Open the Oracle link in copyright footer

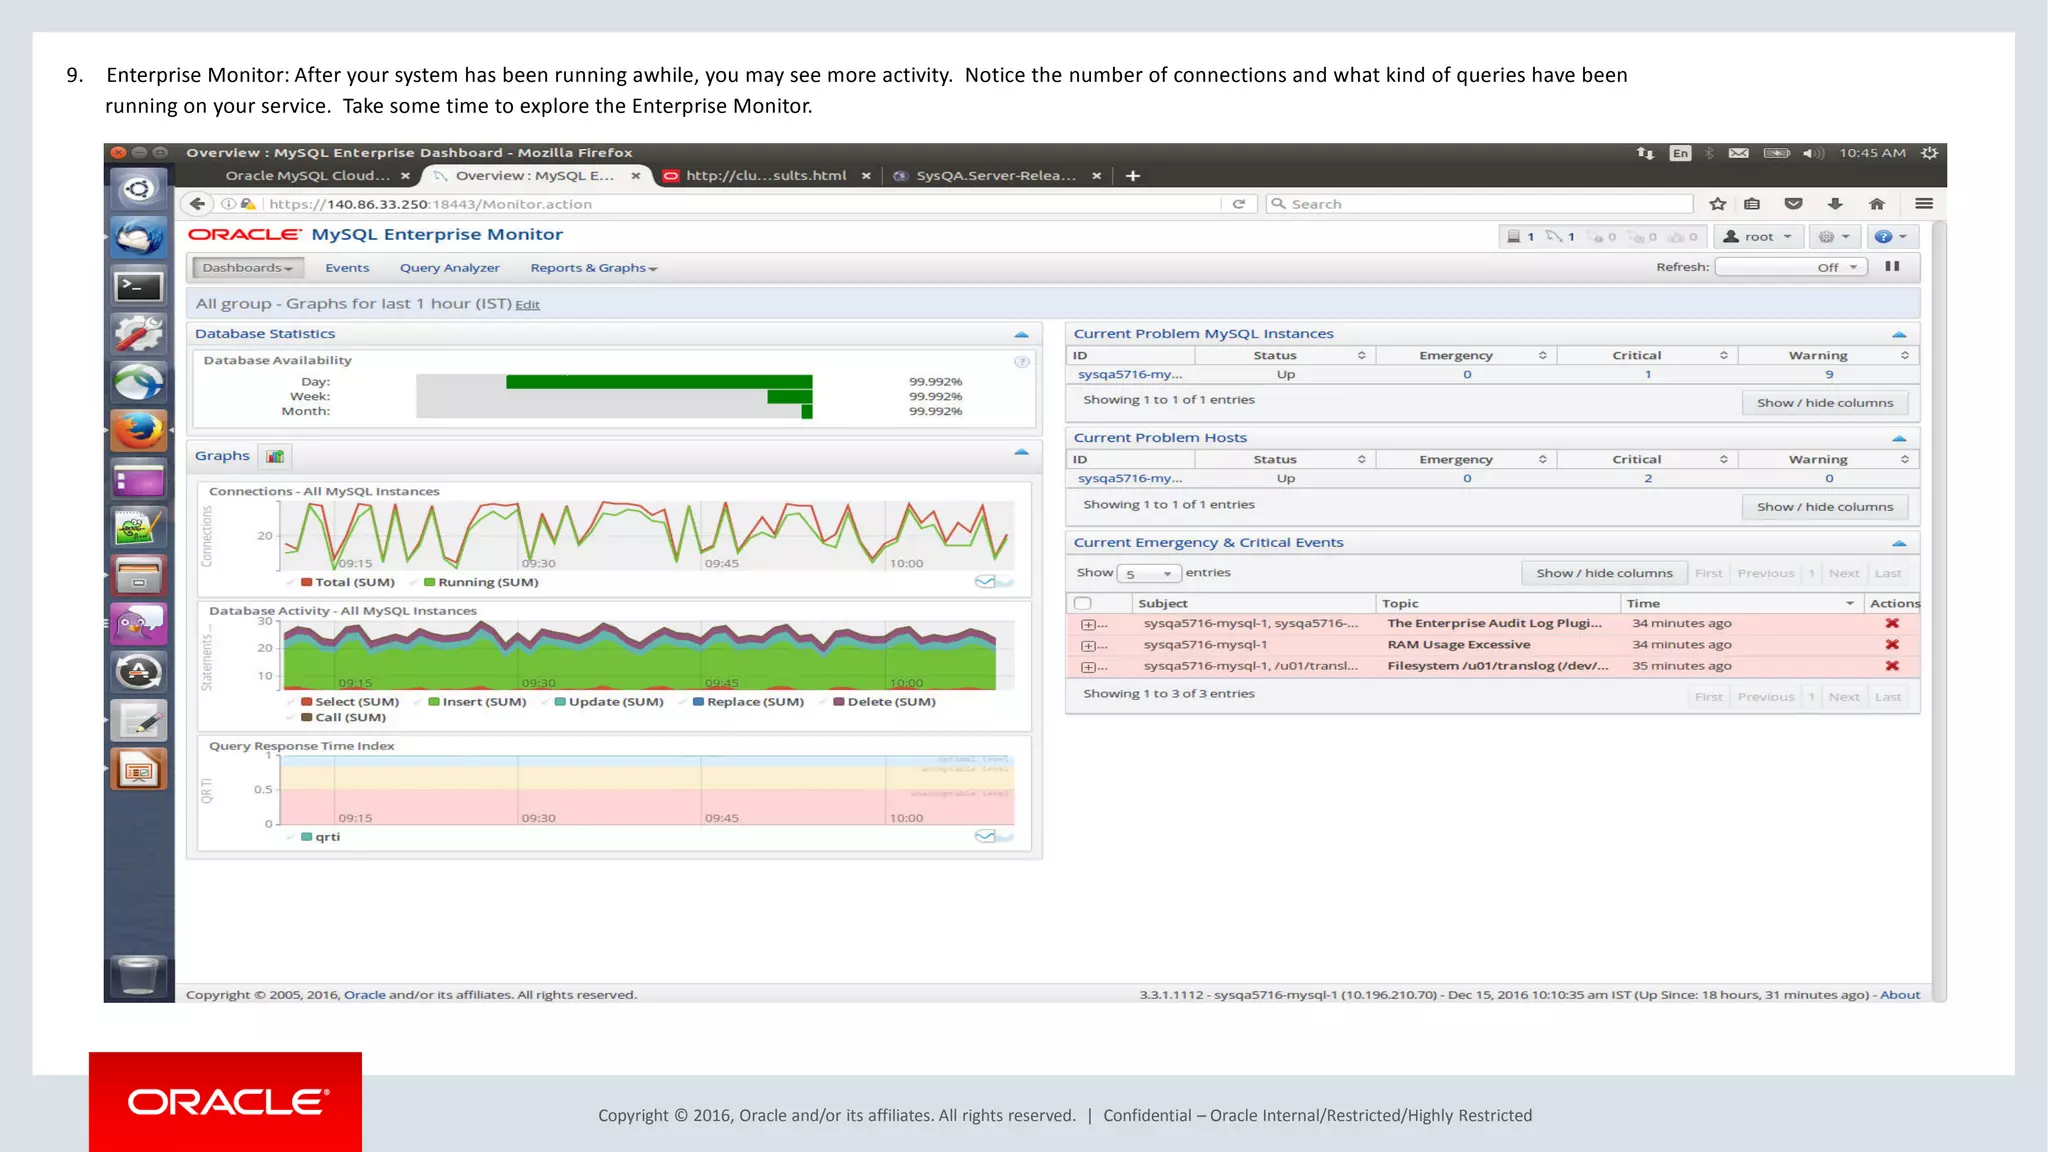pos(365,995)
